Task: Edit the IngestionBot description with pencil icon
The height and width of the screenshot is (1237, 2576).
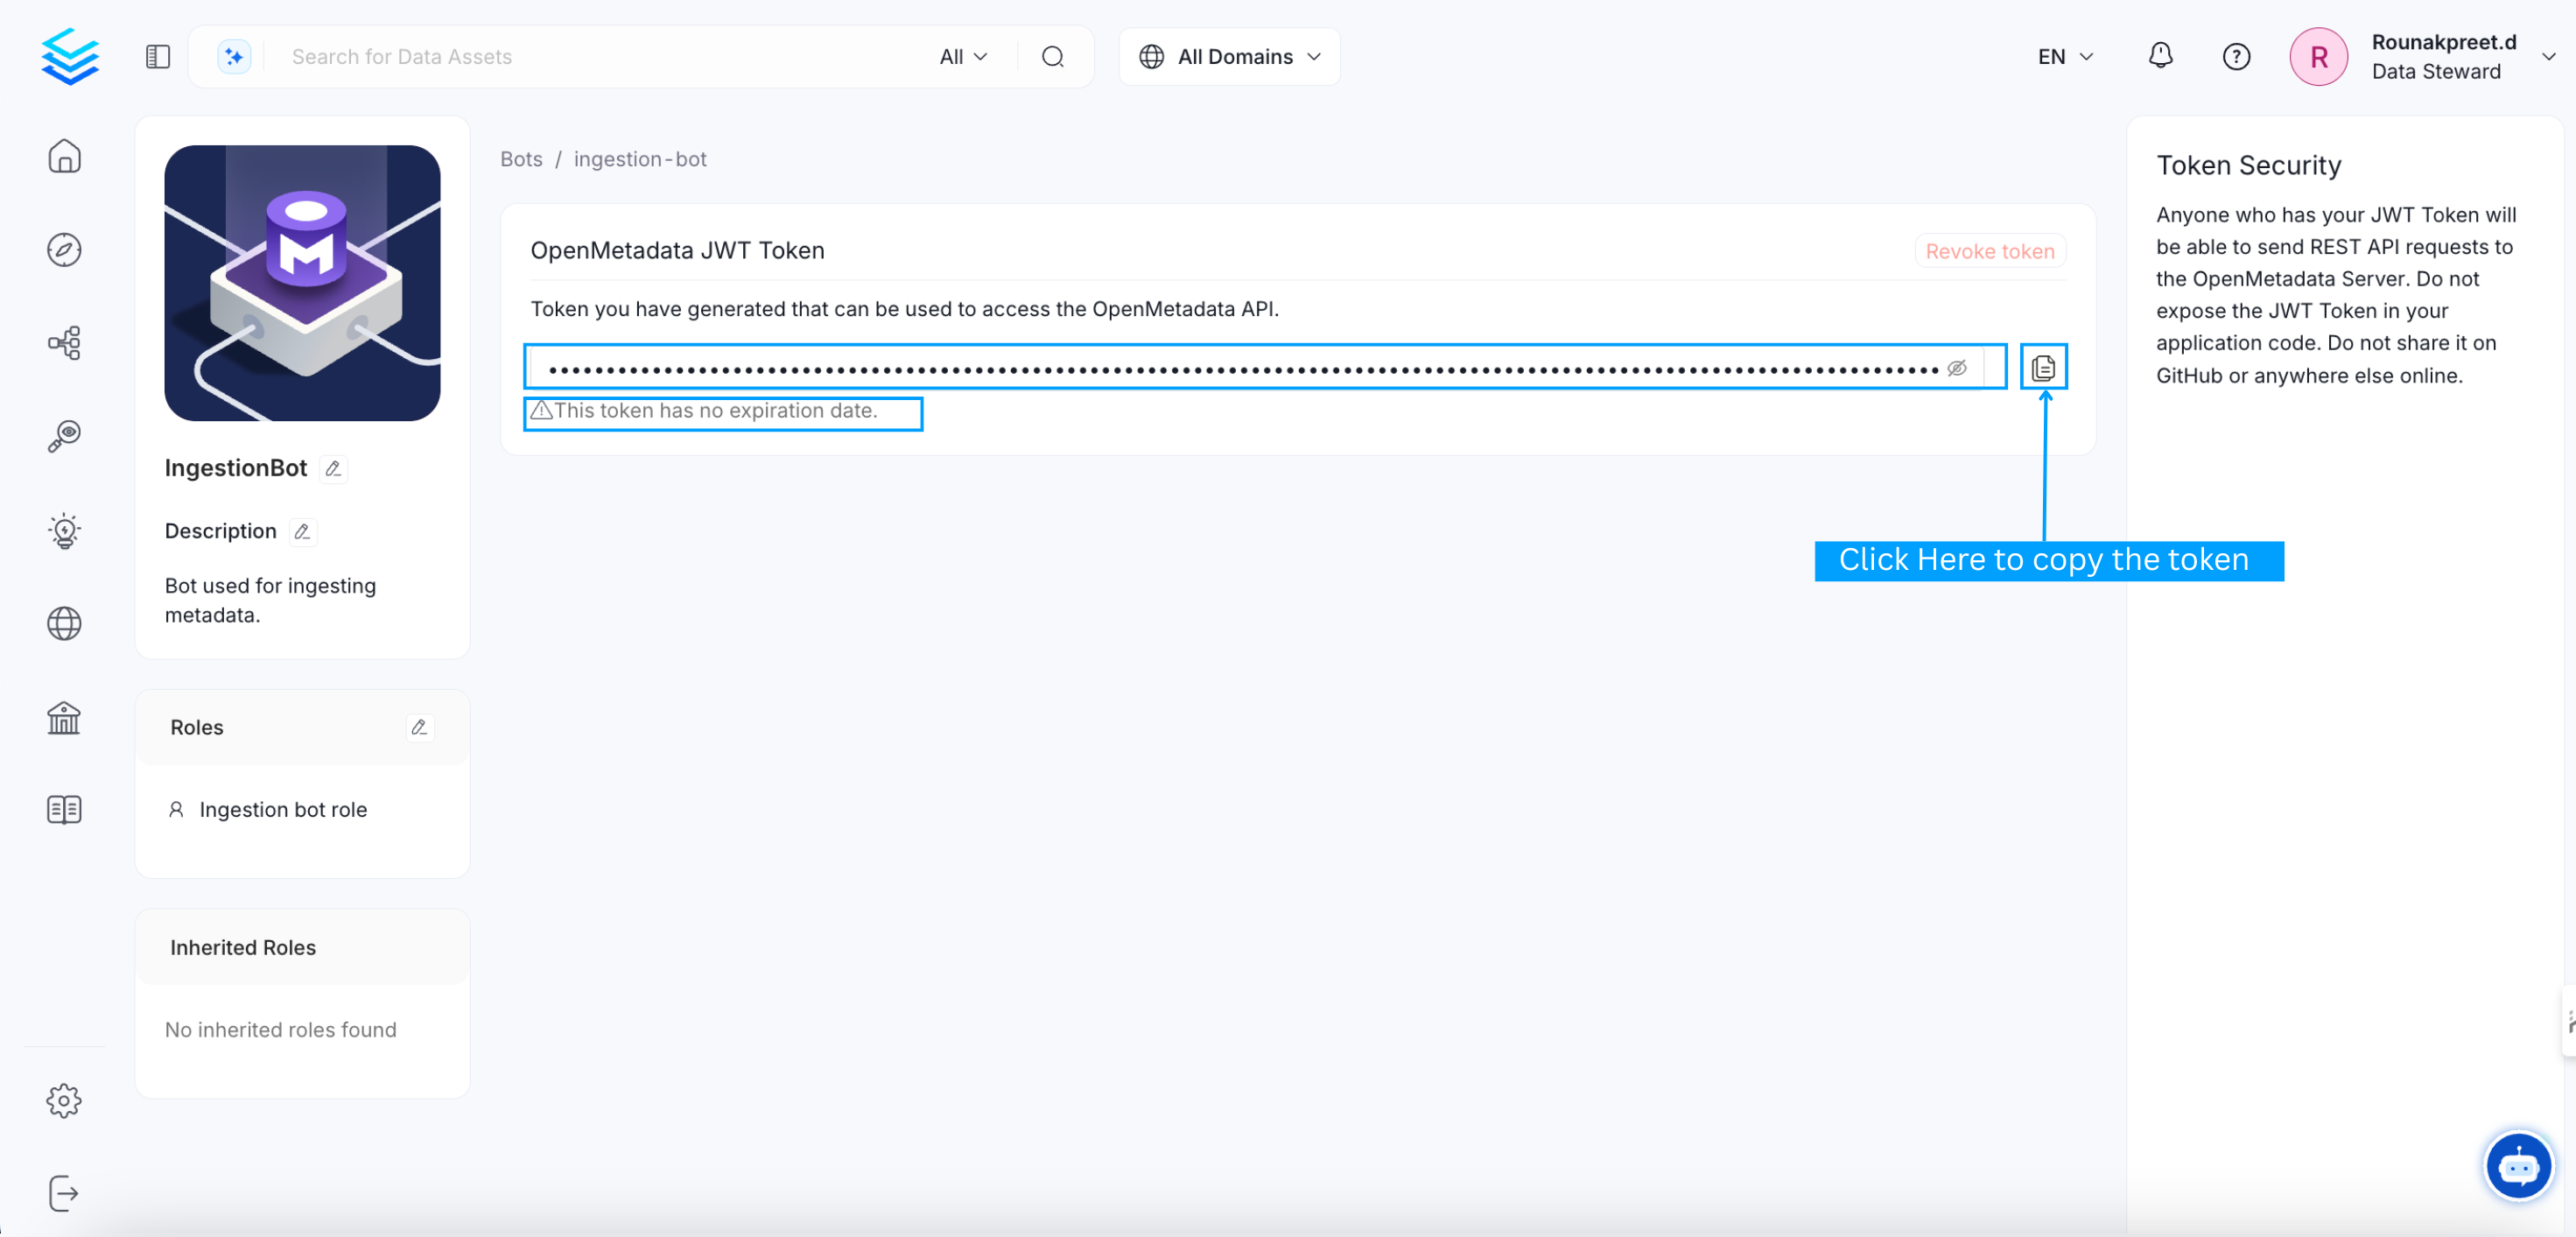Action: [x=302, y=531]
